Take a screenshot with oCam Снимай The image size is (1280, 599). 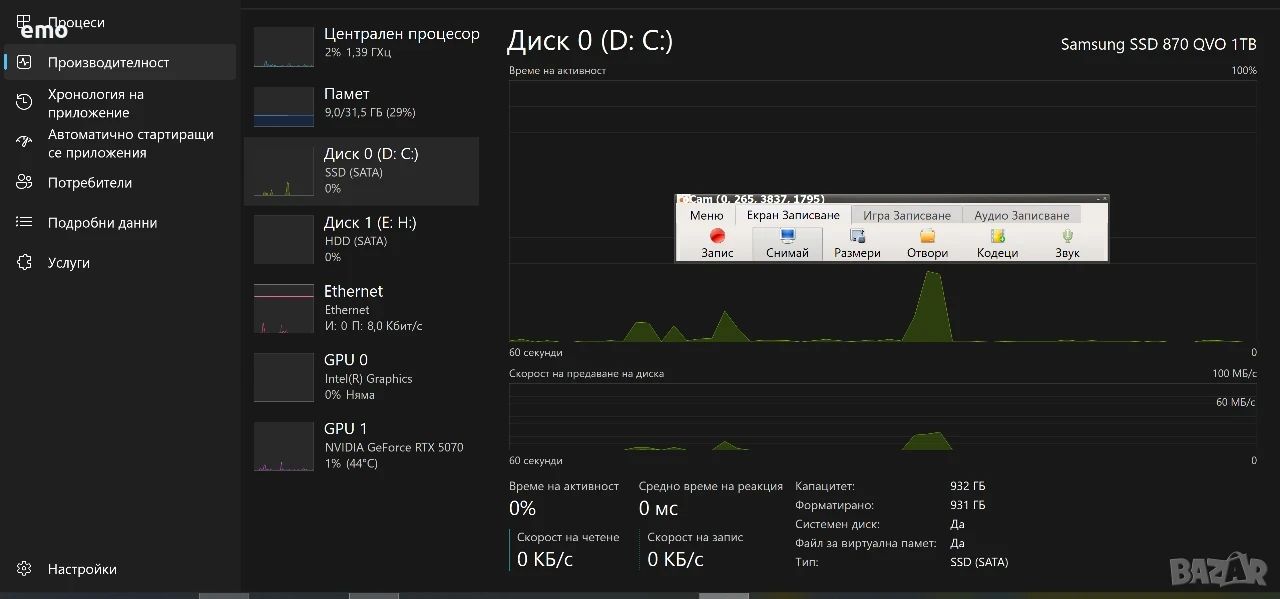click(x=787, y=243)
